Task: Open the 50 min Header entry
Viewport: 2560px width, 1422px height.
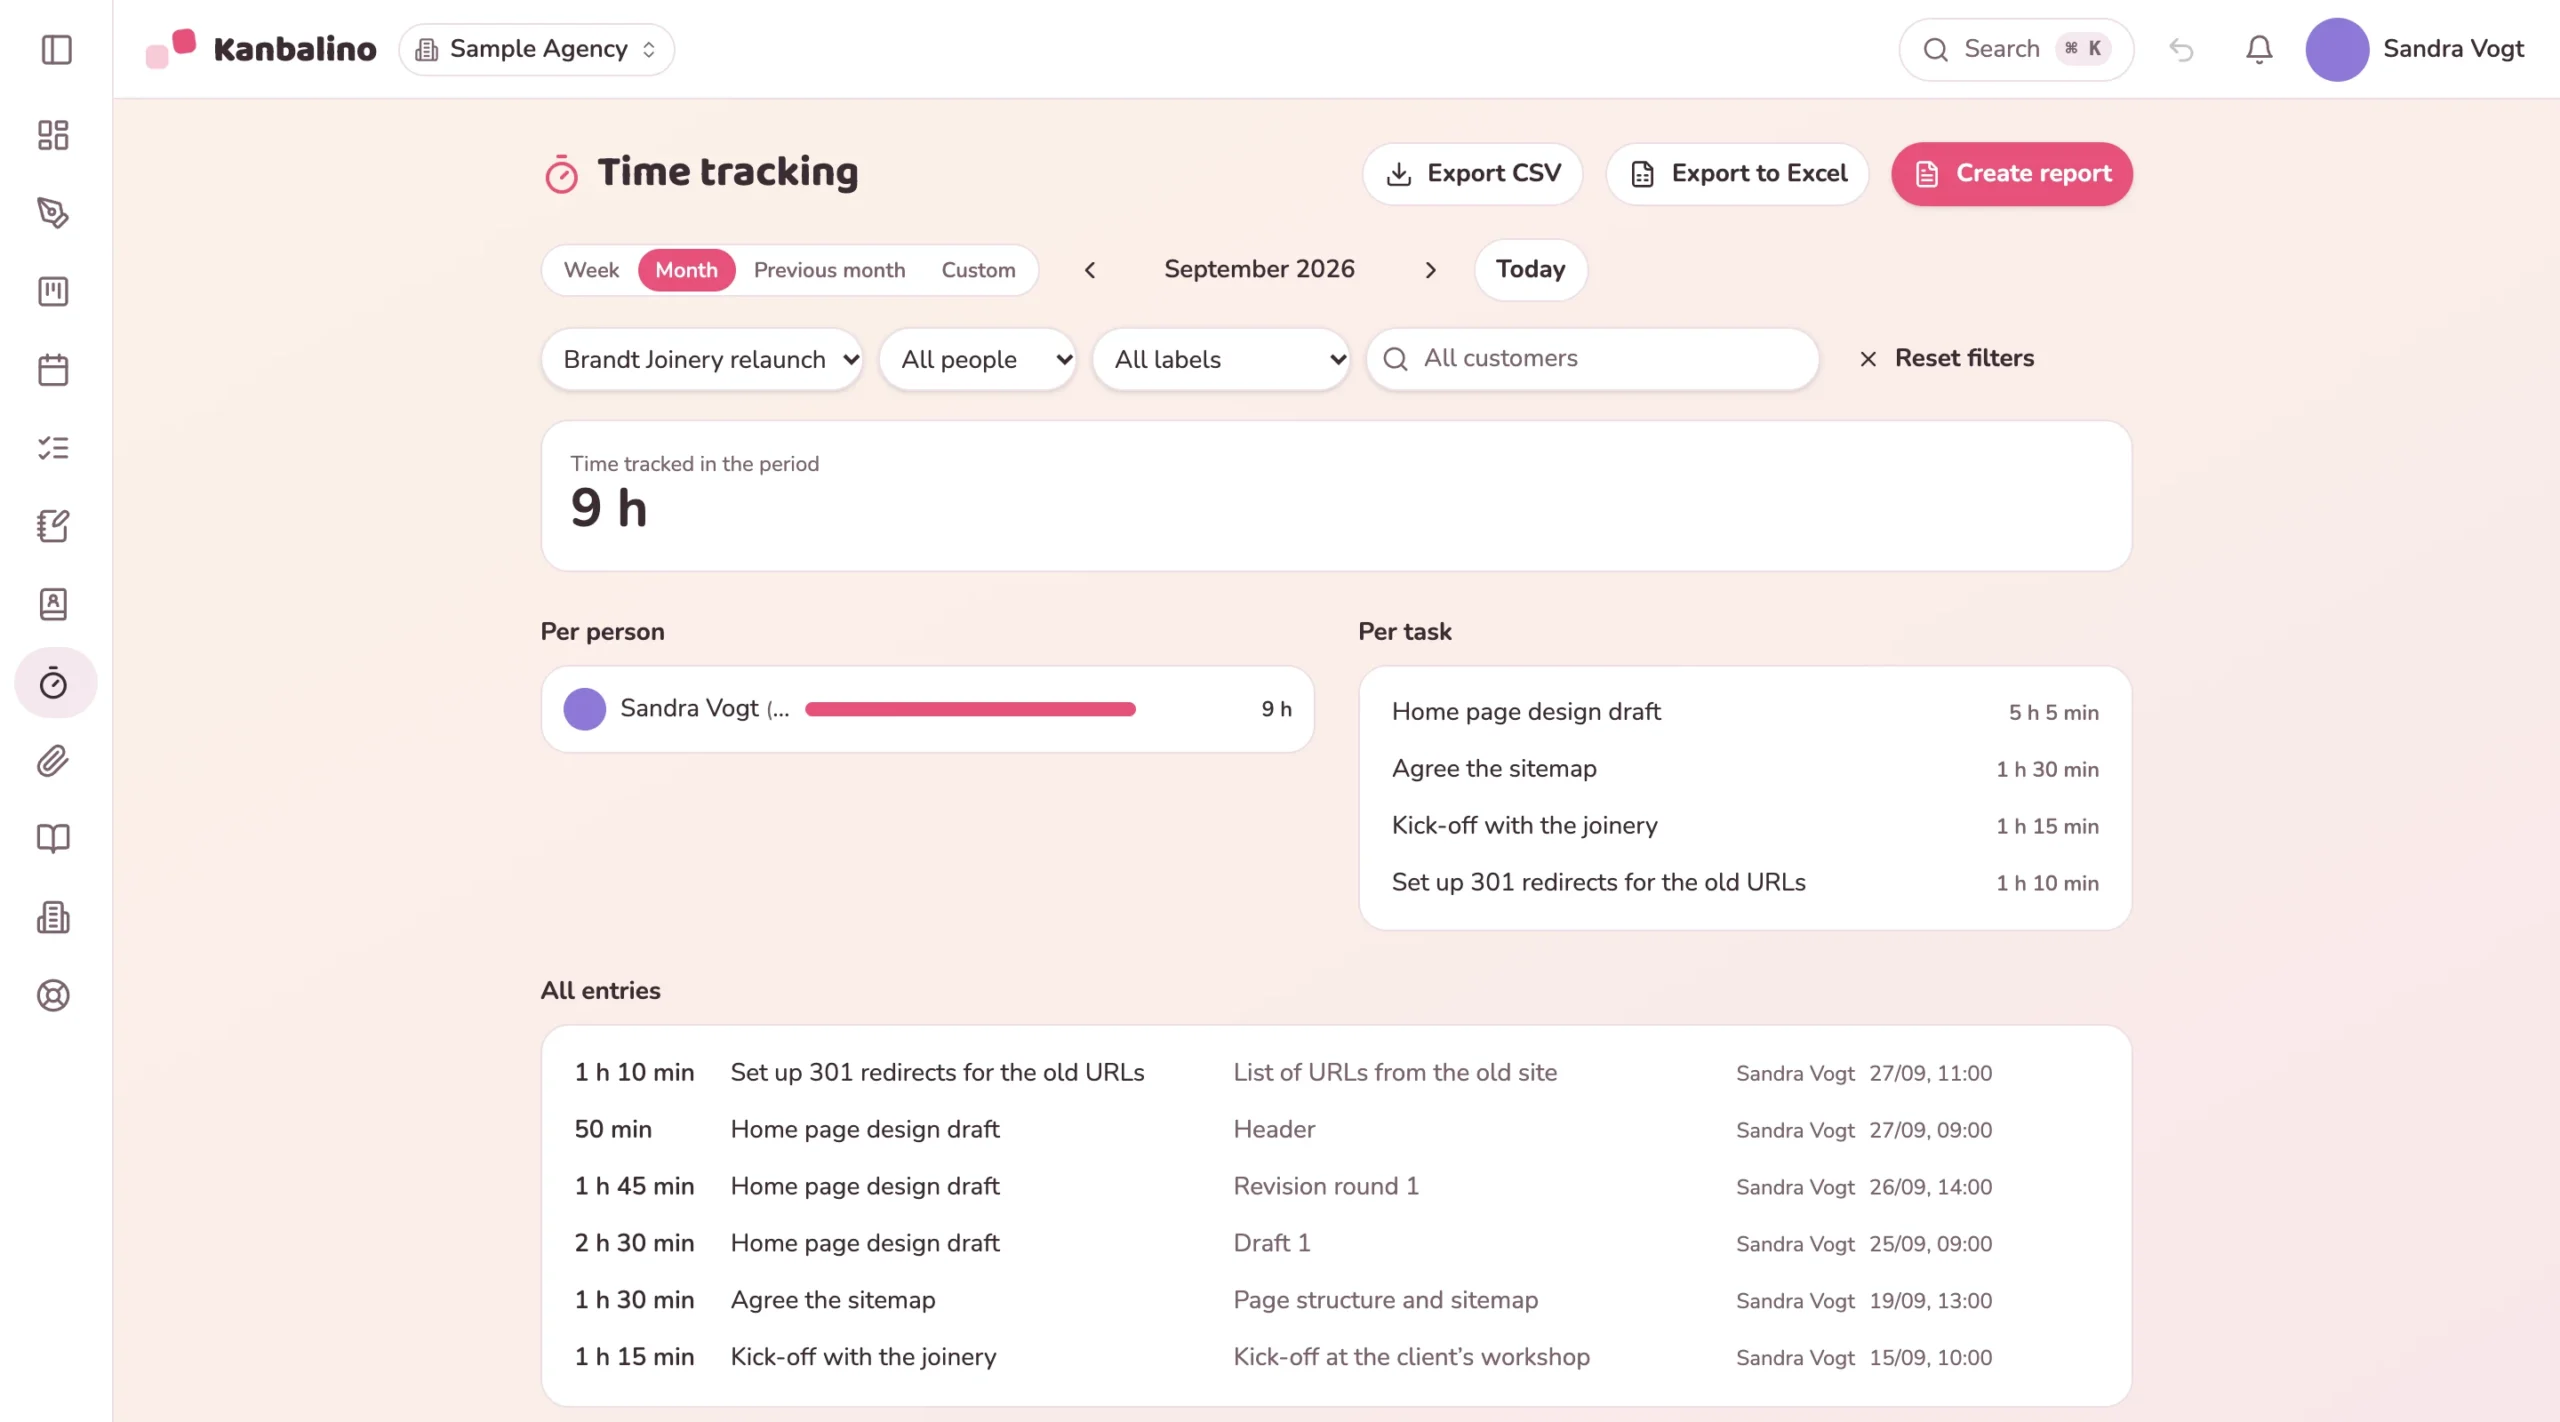Action: click(1336, 1129)
